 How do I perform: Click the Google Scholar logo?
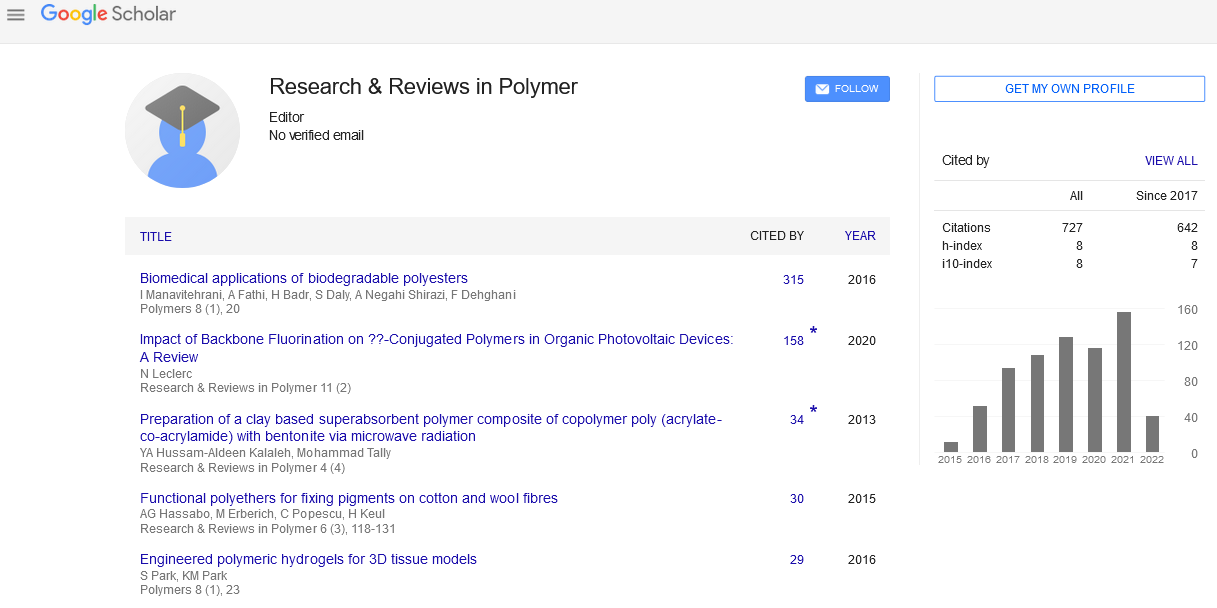tap(108, 14)
